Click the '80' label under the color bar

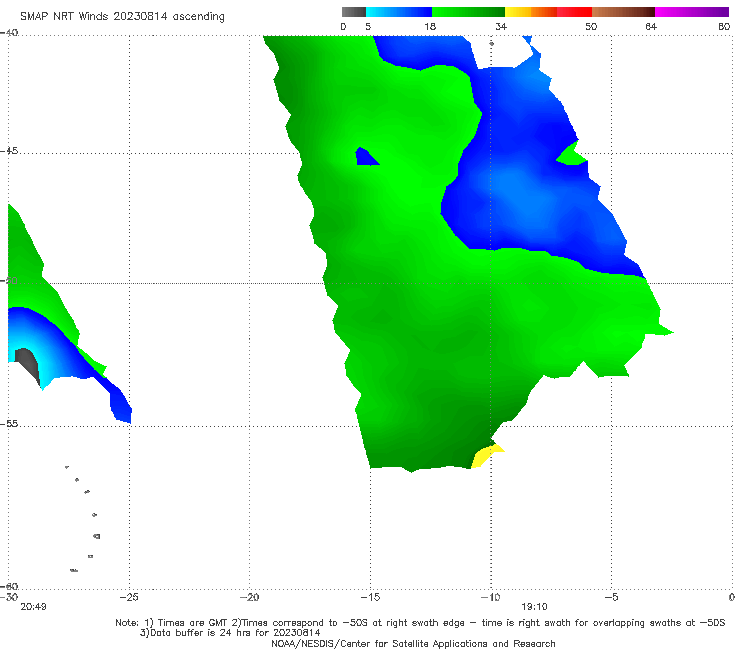pos(724,26)
